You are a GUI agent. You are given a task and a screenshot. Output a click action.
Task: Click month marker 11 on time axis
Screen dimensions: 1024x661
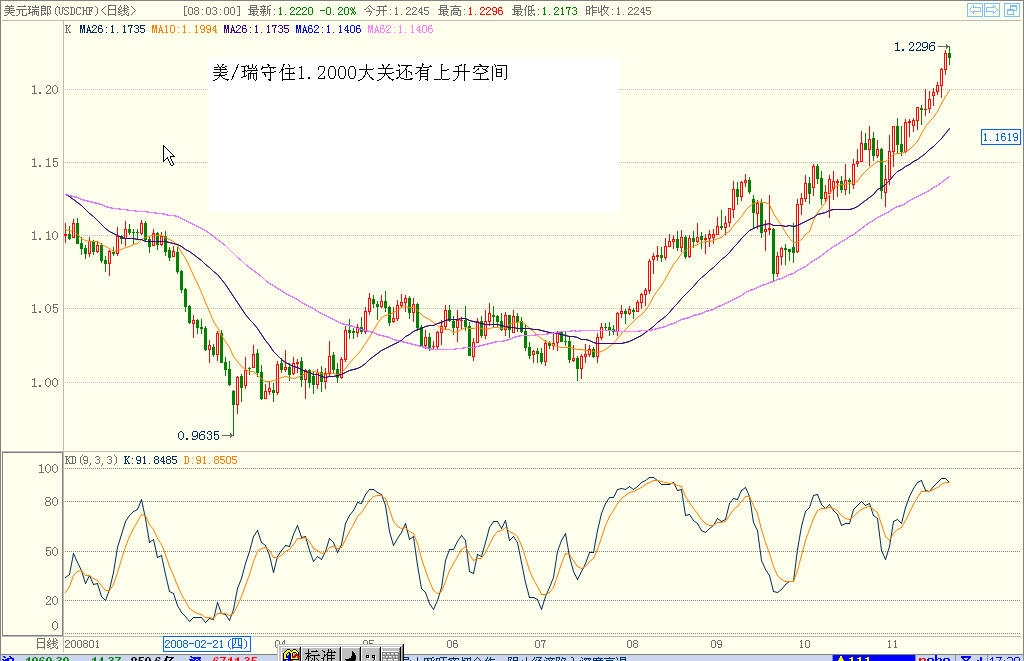click(x=892, y=644)
